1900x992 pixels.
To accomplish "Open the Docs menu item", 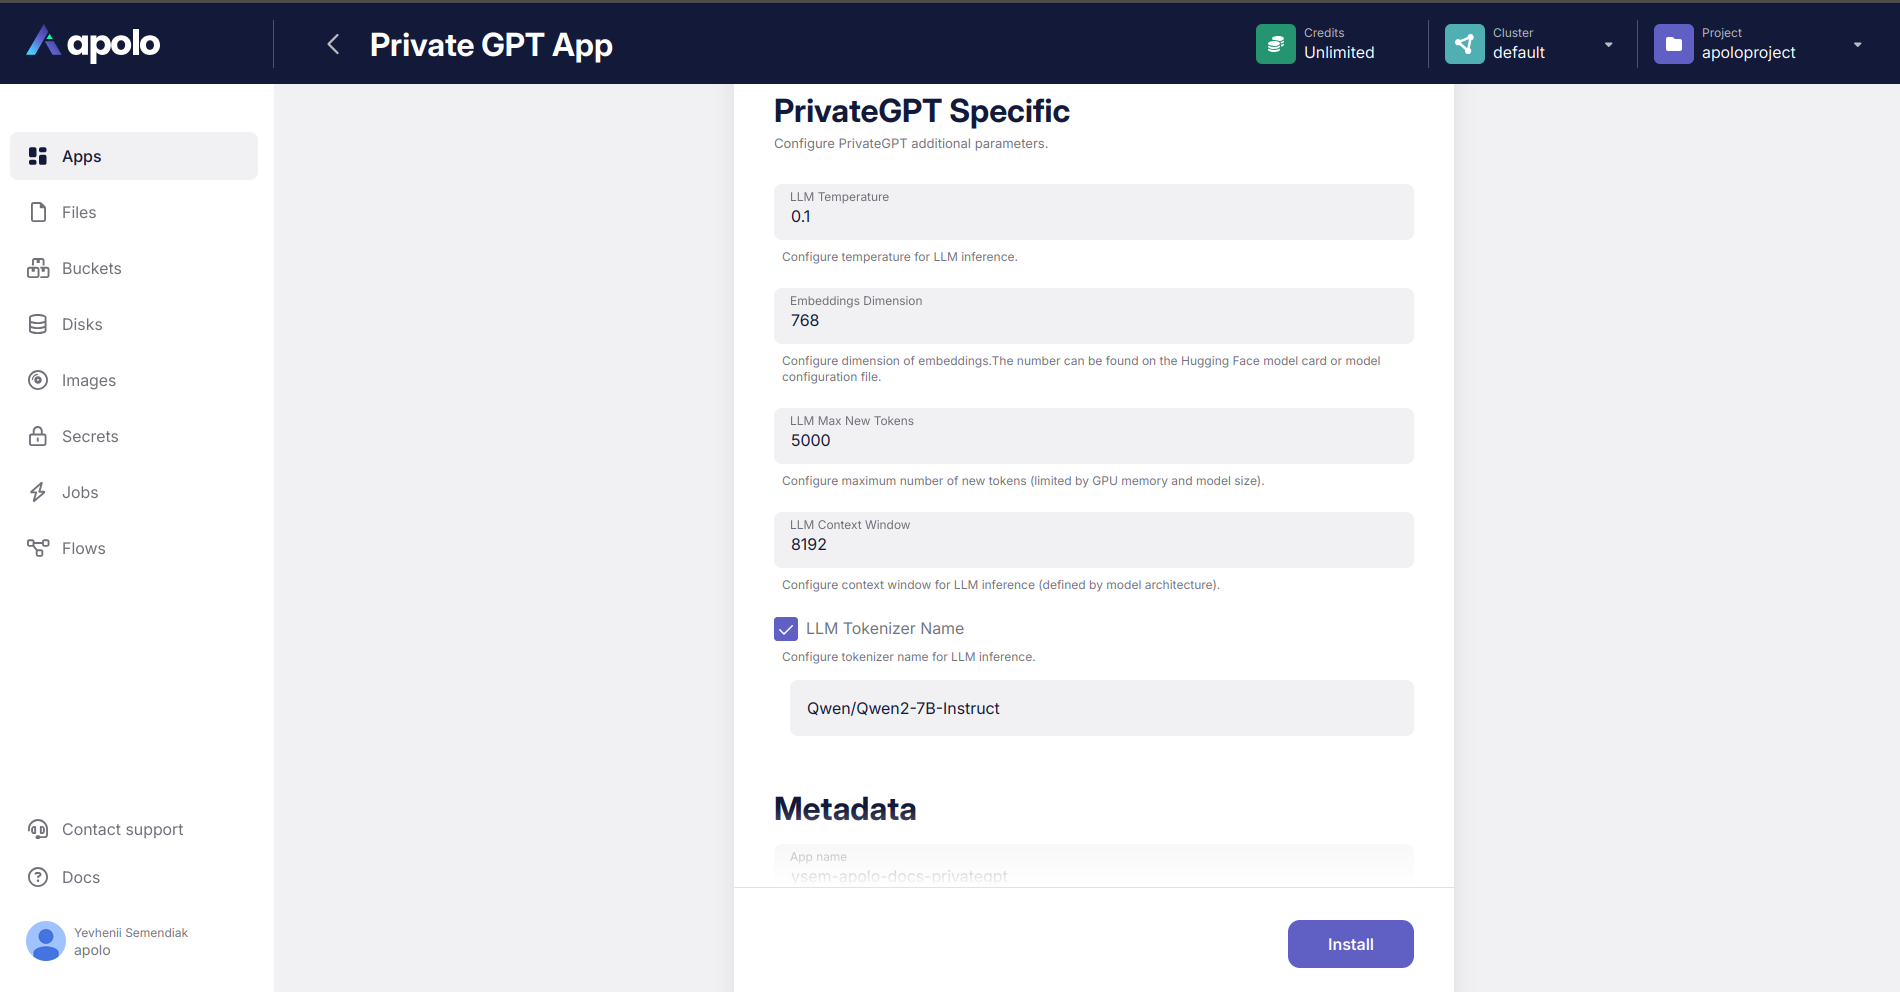I will click(81, 877).
